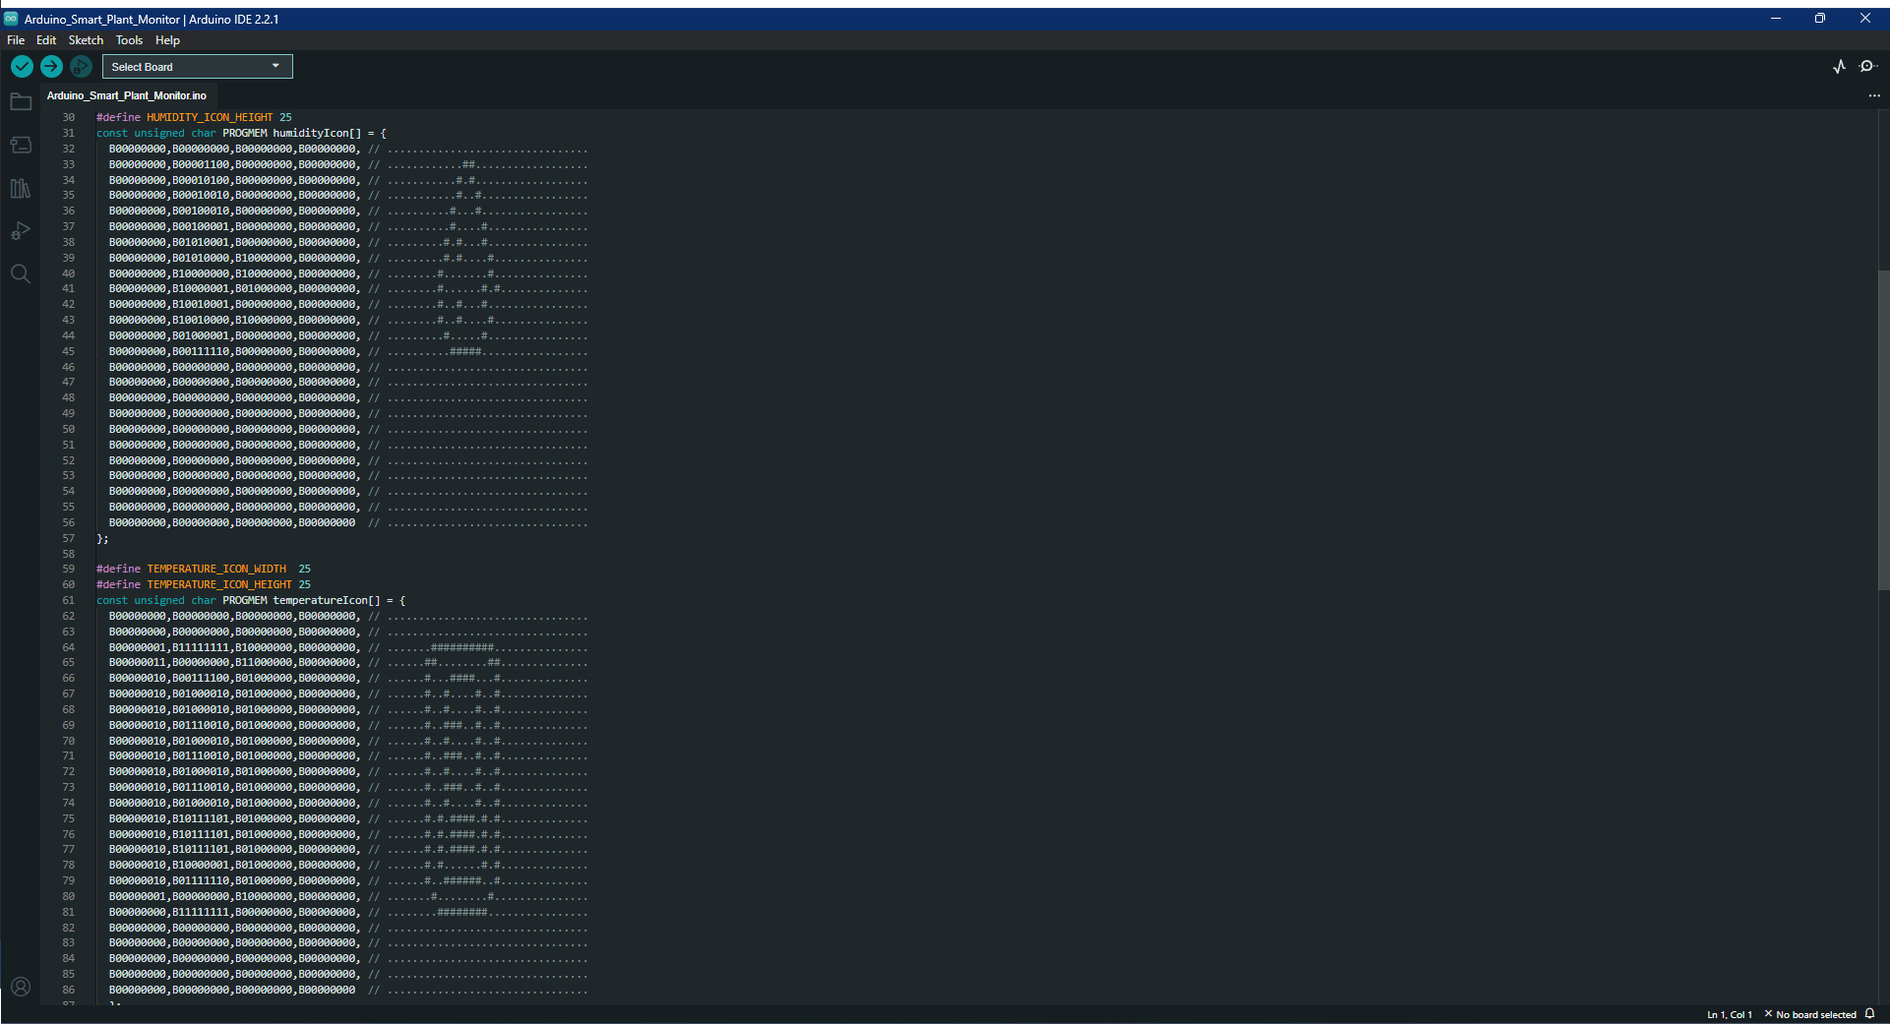Open the Tools menu
Screen dimensions: 1890x1024
pos(129,40)
